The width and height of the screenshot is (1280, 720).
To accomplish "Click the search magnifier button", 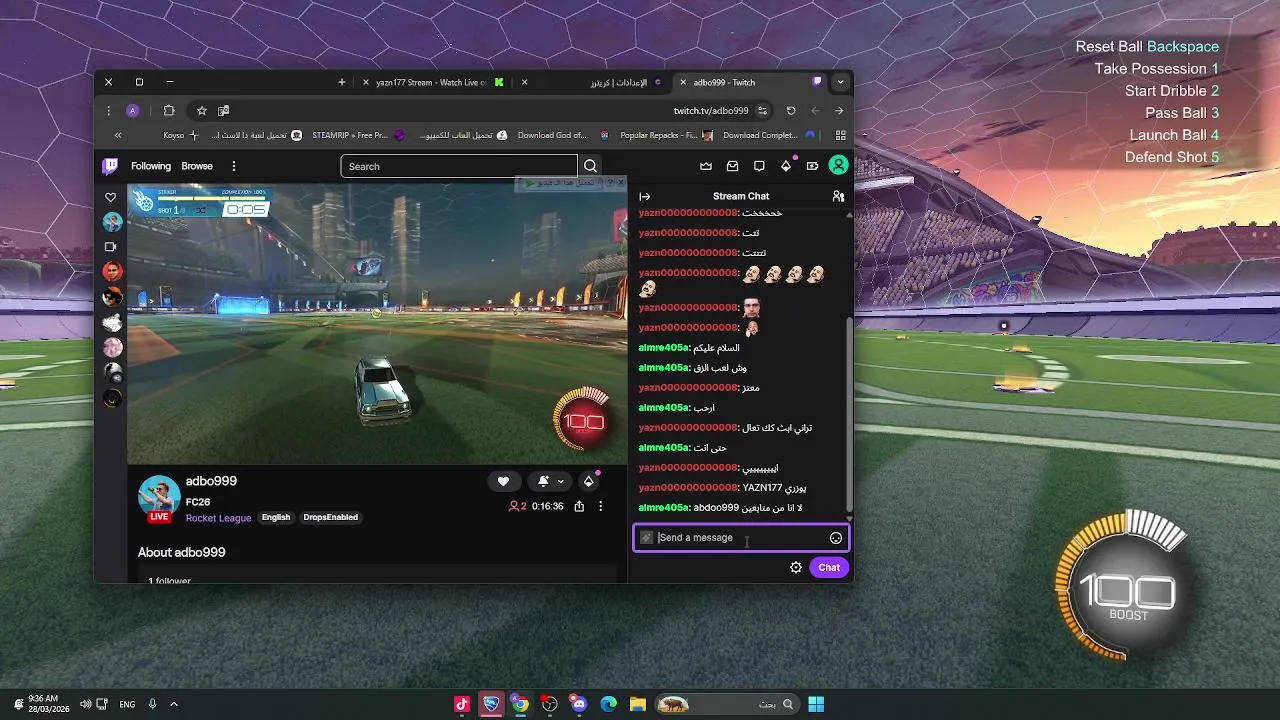I will 590,166.
